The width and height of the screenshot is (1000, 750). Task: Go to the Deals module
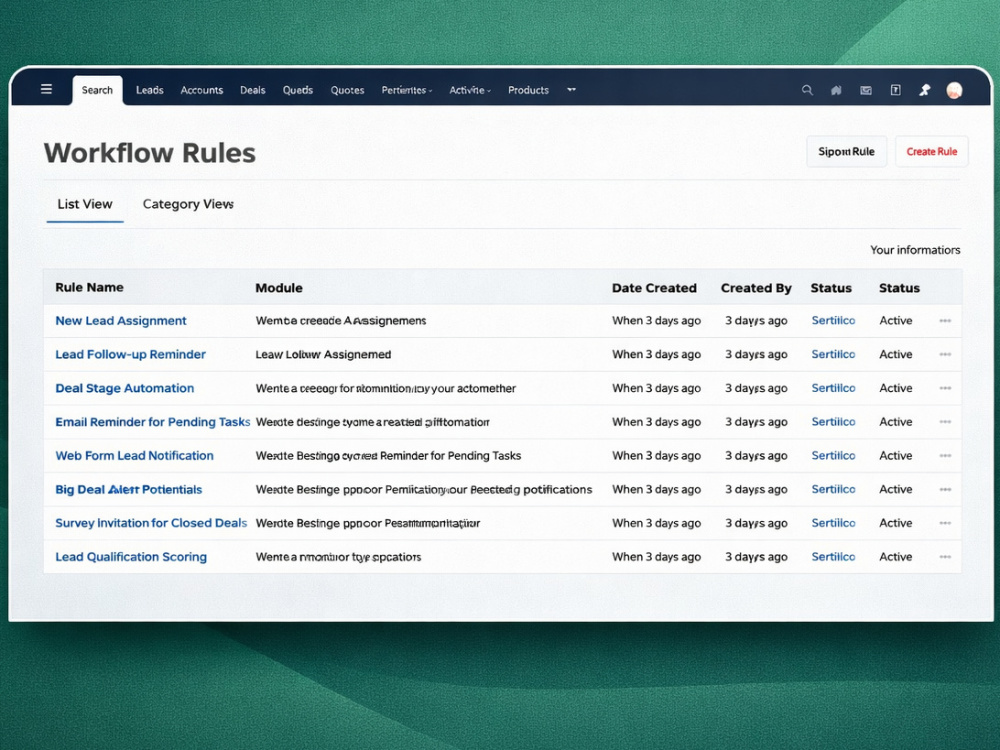click(253, 90)
